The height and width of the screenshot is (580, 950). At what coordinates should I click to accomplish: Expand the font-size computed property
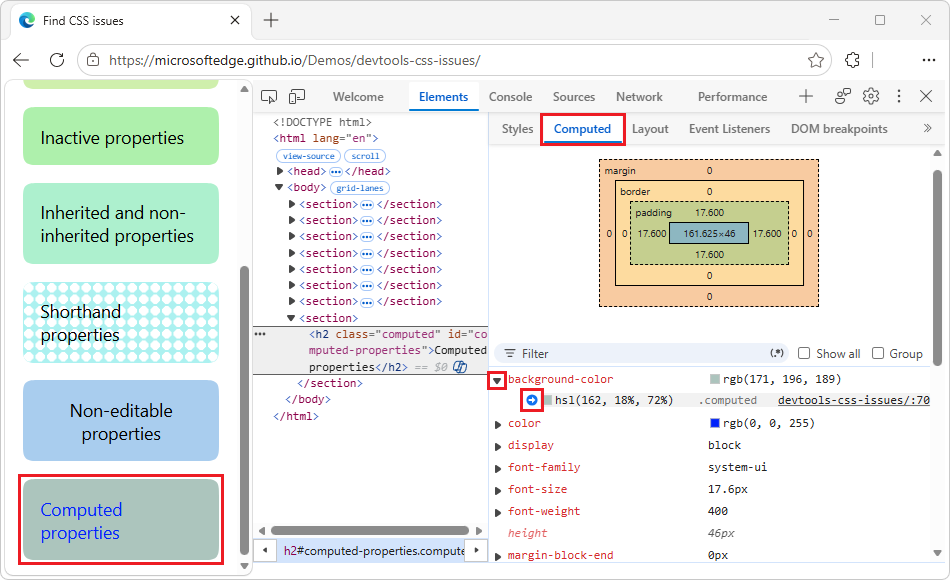tap(498, 490)
